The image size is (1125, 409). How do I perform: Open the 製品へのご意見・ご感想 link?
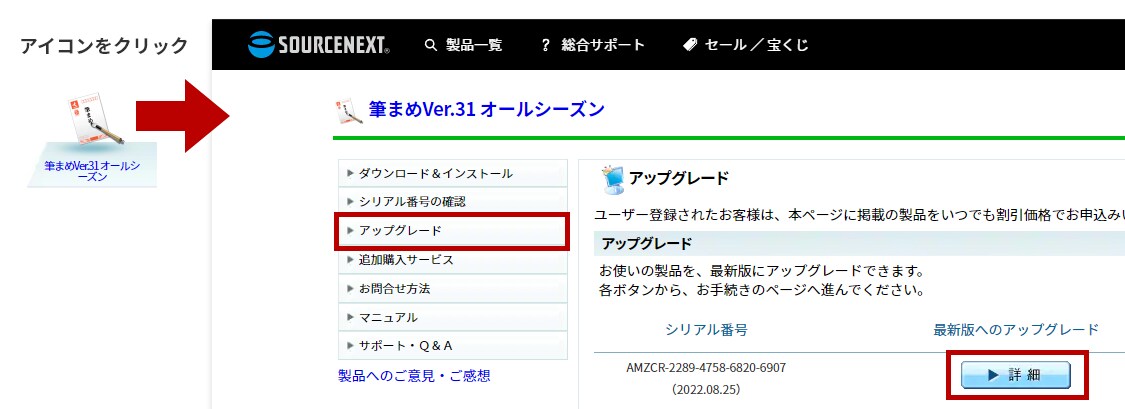pyautogui.click(x=414, y=375)
